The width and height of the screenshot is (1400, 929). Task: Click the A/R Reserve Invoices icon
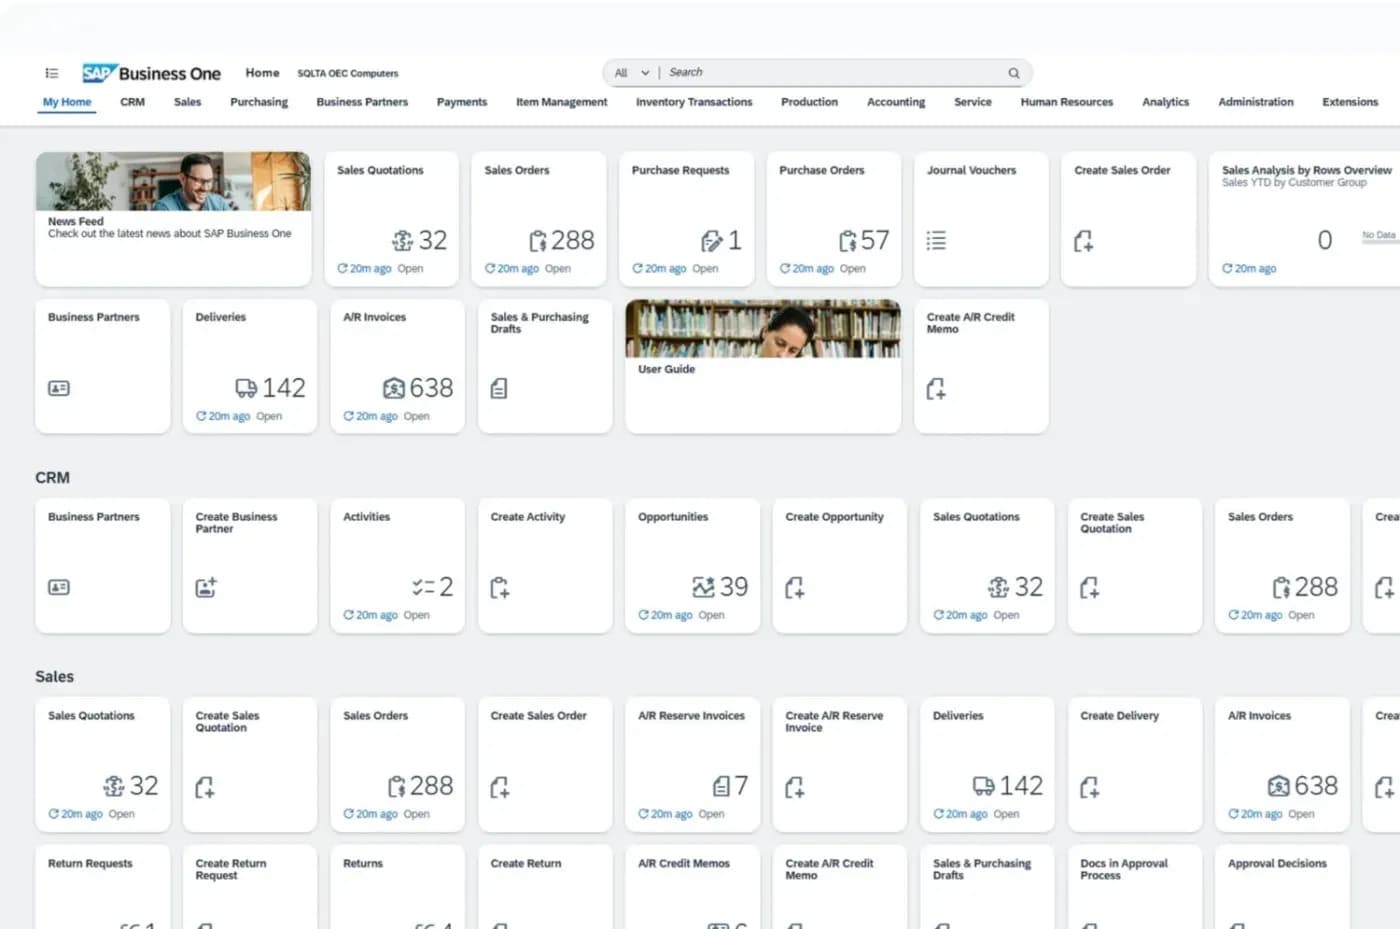coord(721,786)
